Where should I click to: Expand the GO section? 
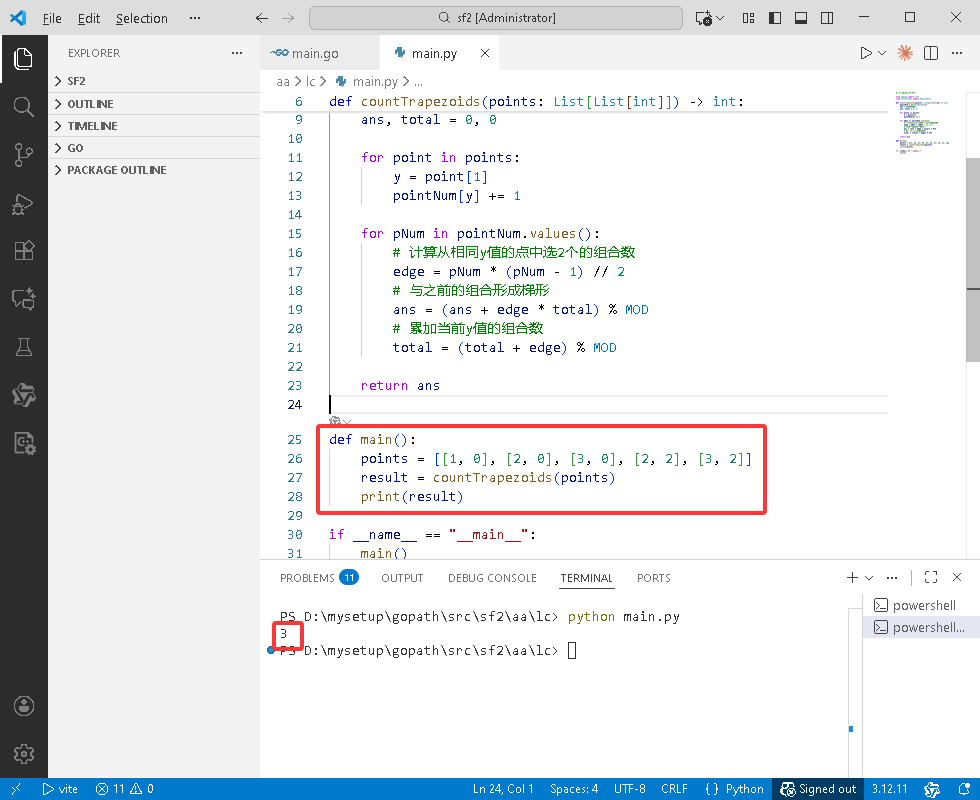pos(154,148)
